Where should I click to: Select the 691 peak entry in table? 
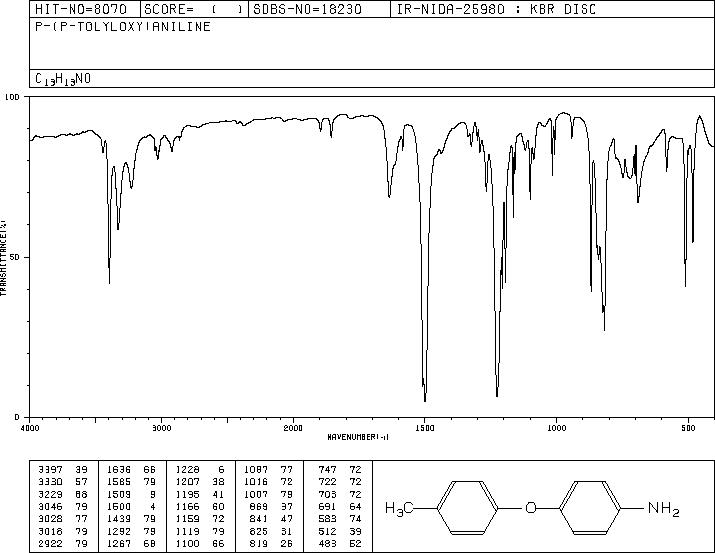[340, 506]
